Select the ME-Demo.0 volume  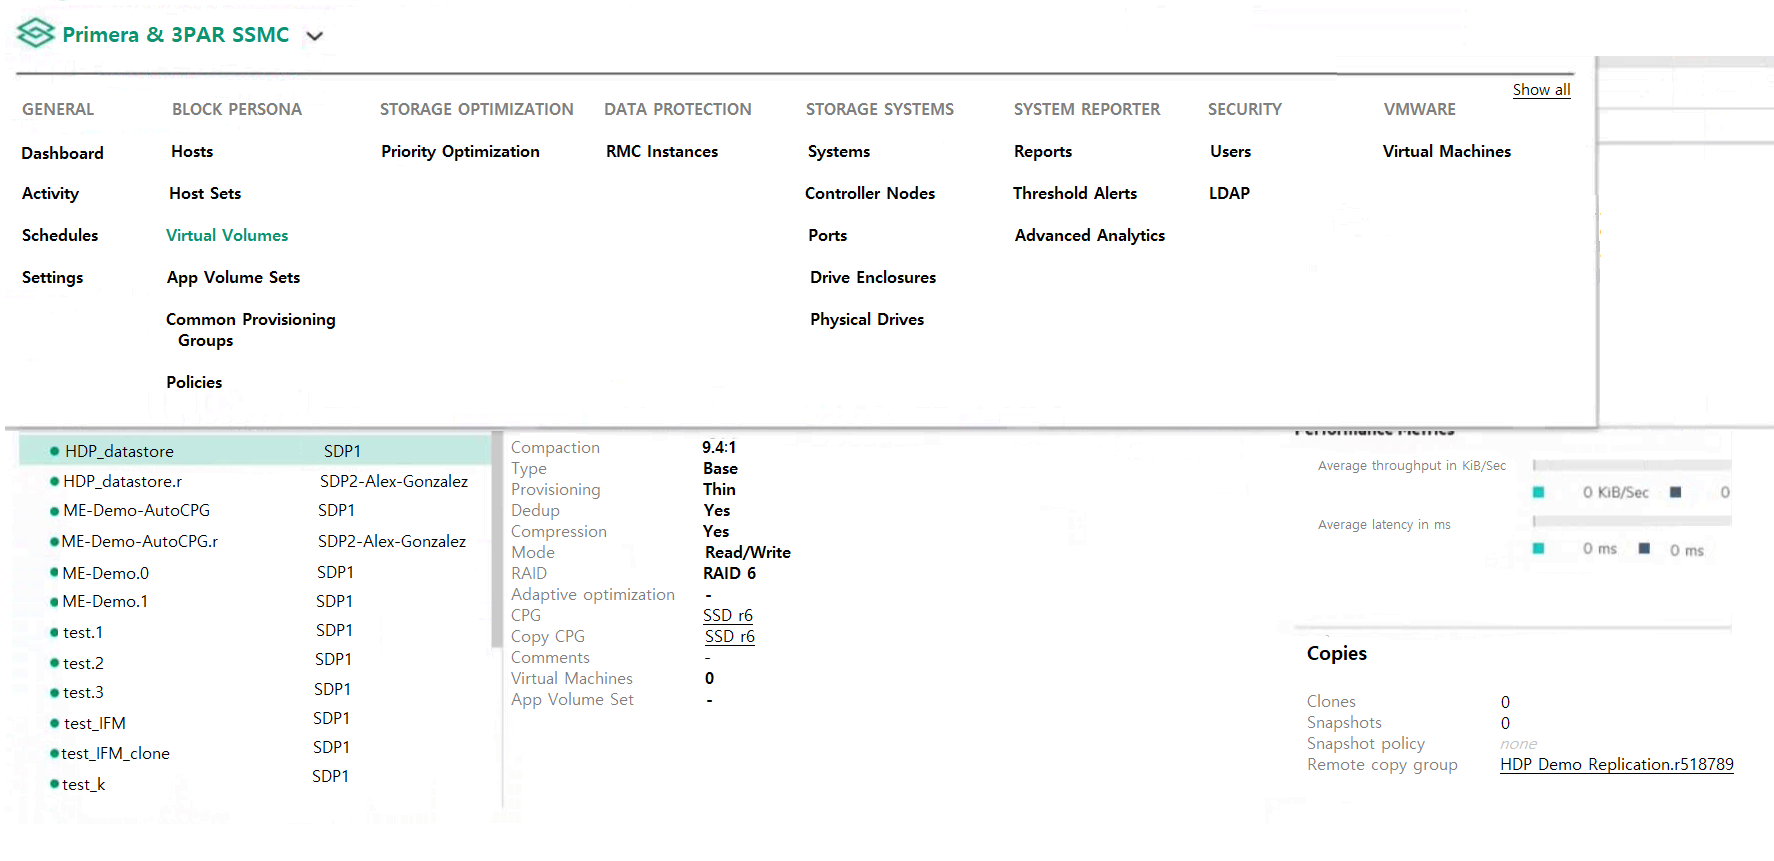[105, 574]
